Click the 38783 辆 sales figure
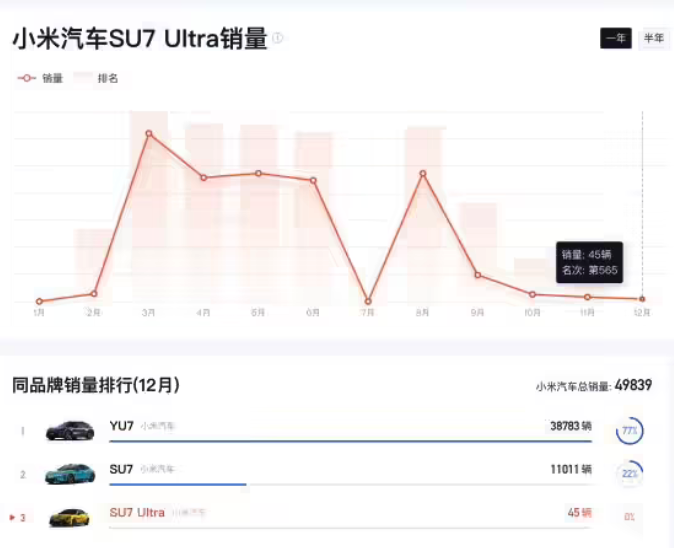Viewport: 674px width, 548px height. pos(571,426)
